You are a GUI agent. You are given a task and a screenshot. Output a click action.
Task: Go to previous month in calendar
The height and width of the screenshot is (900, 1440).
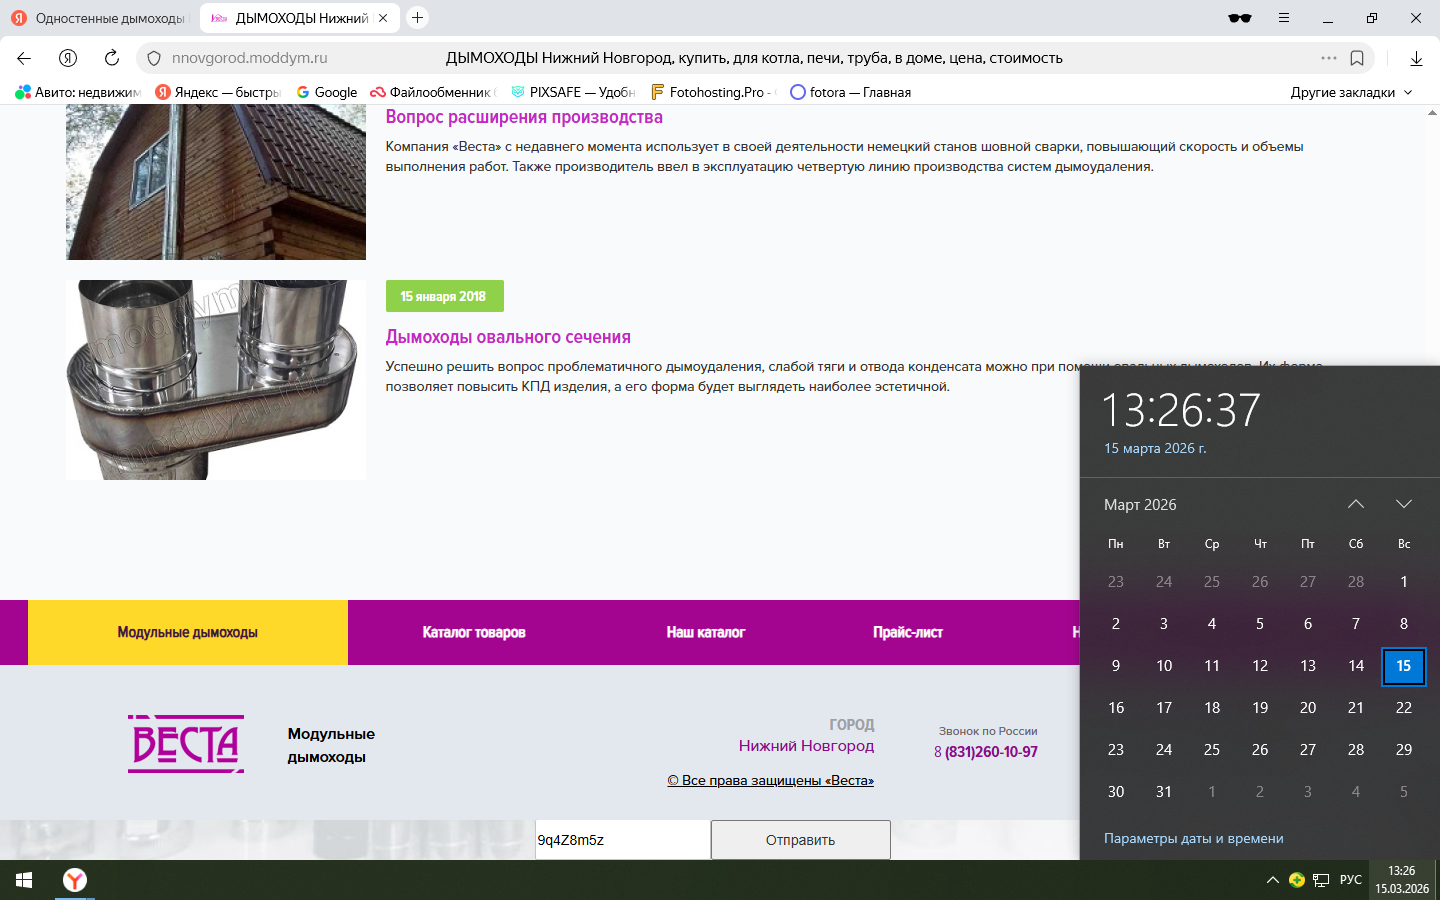click(x=1356, y=504)
